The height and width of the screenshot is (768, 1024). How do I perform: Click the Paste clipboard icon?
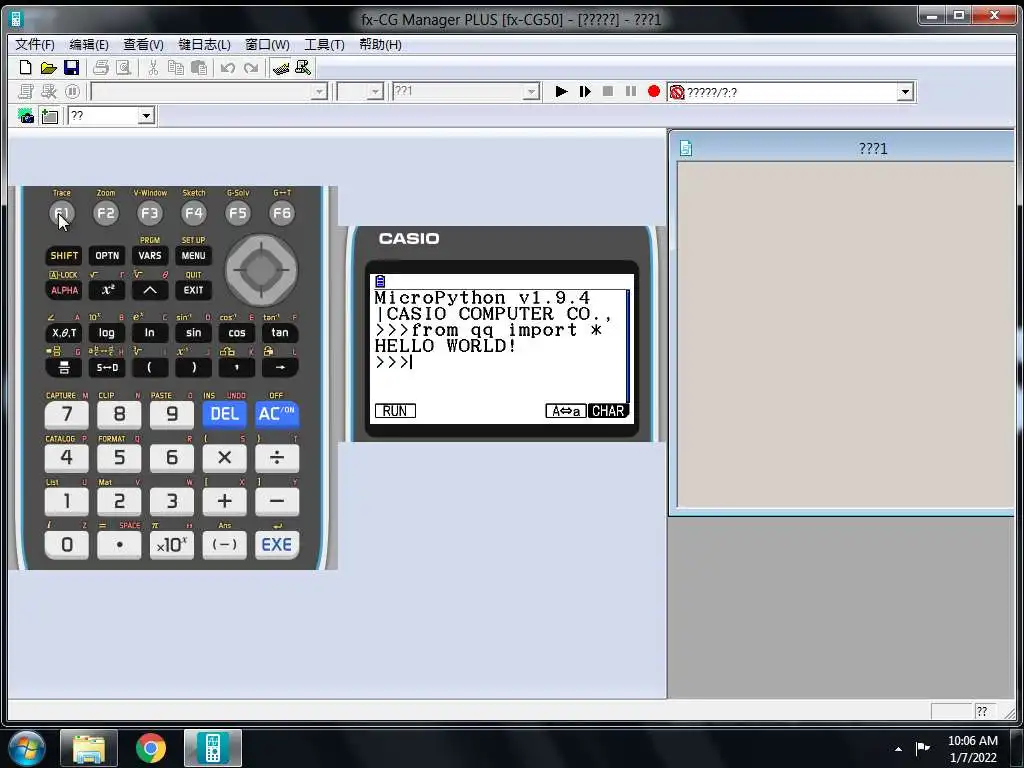199,68
